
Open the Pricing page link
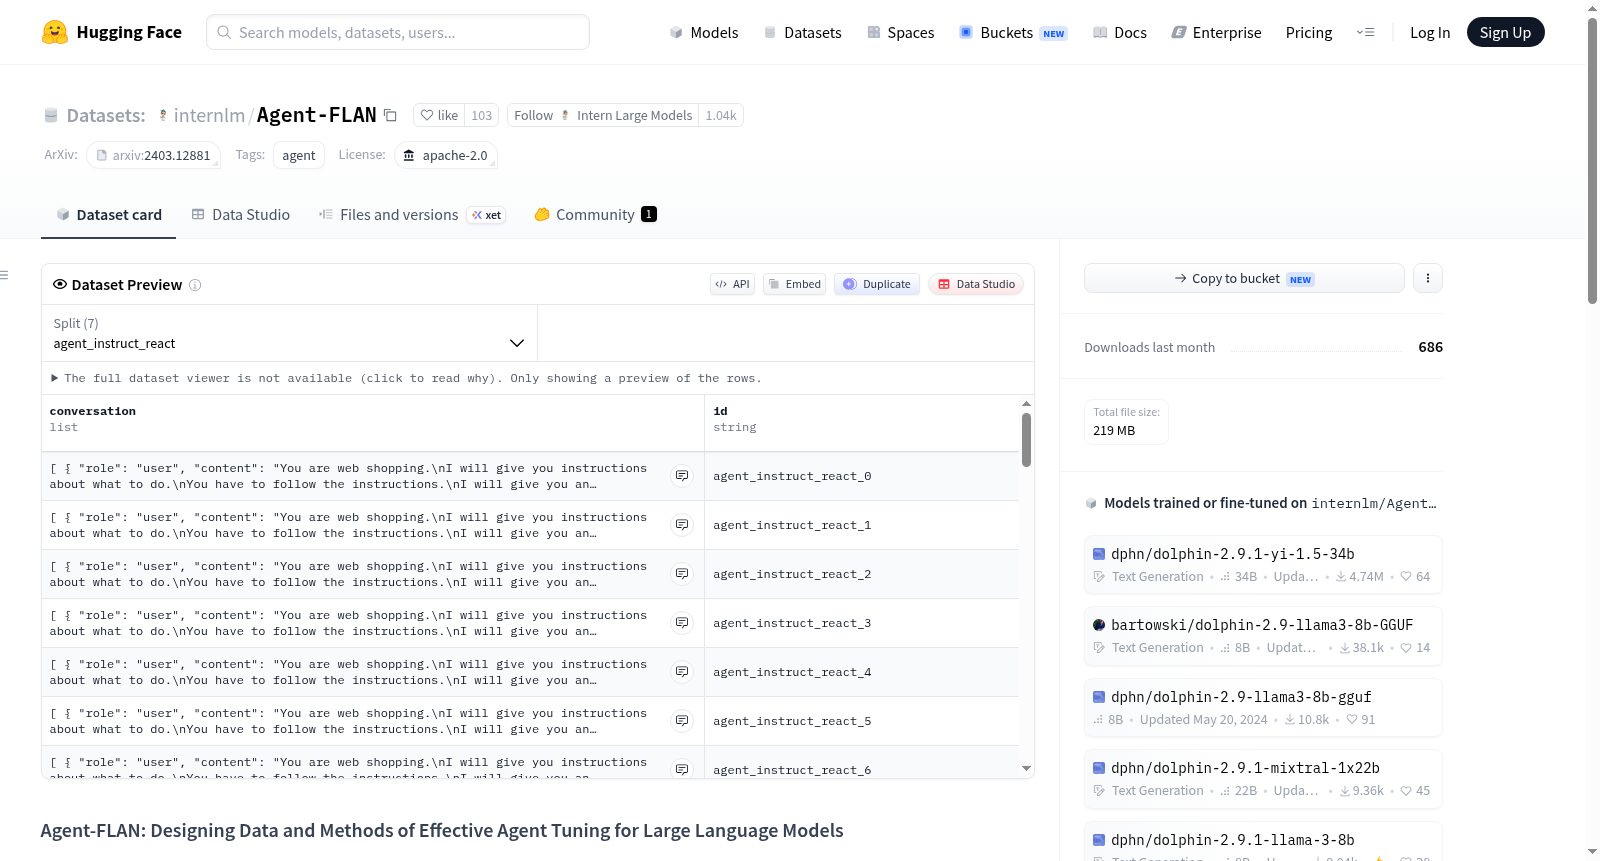click(1309, 33)
